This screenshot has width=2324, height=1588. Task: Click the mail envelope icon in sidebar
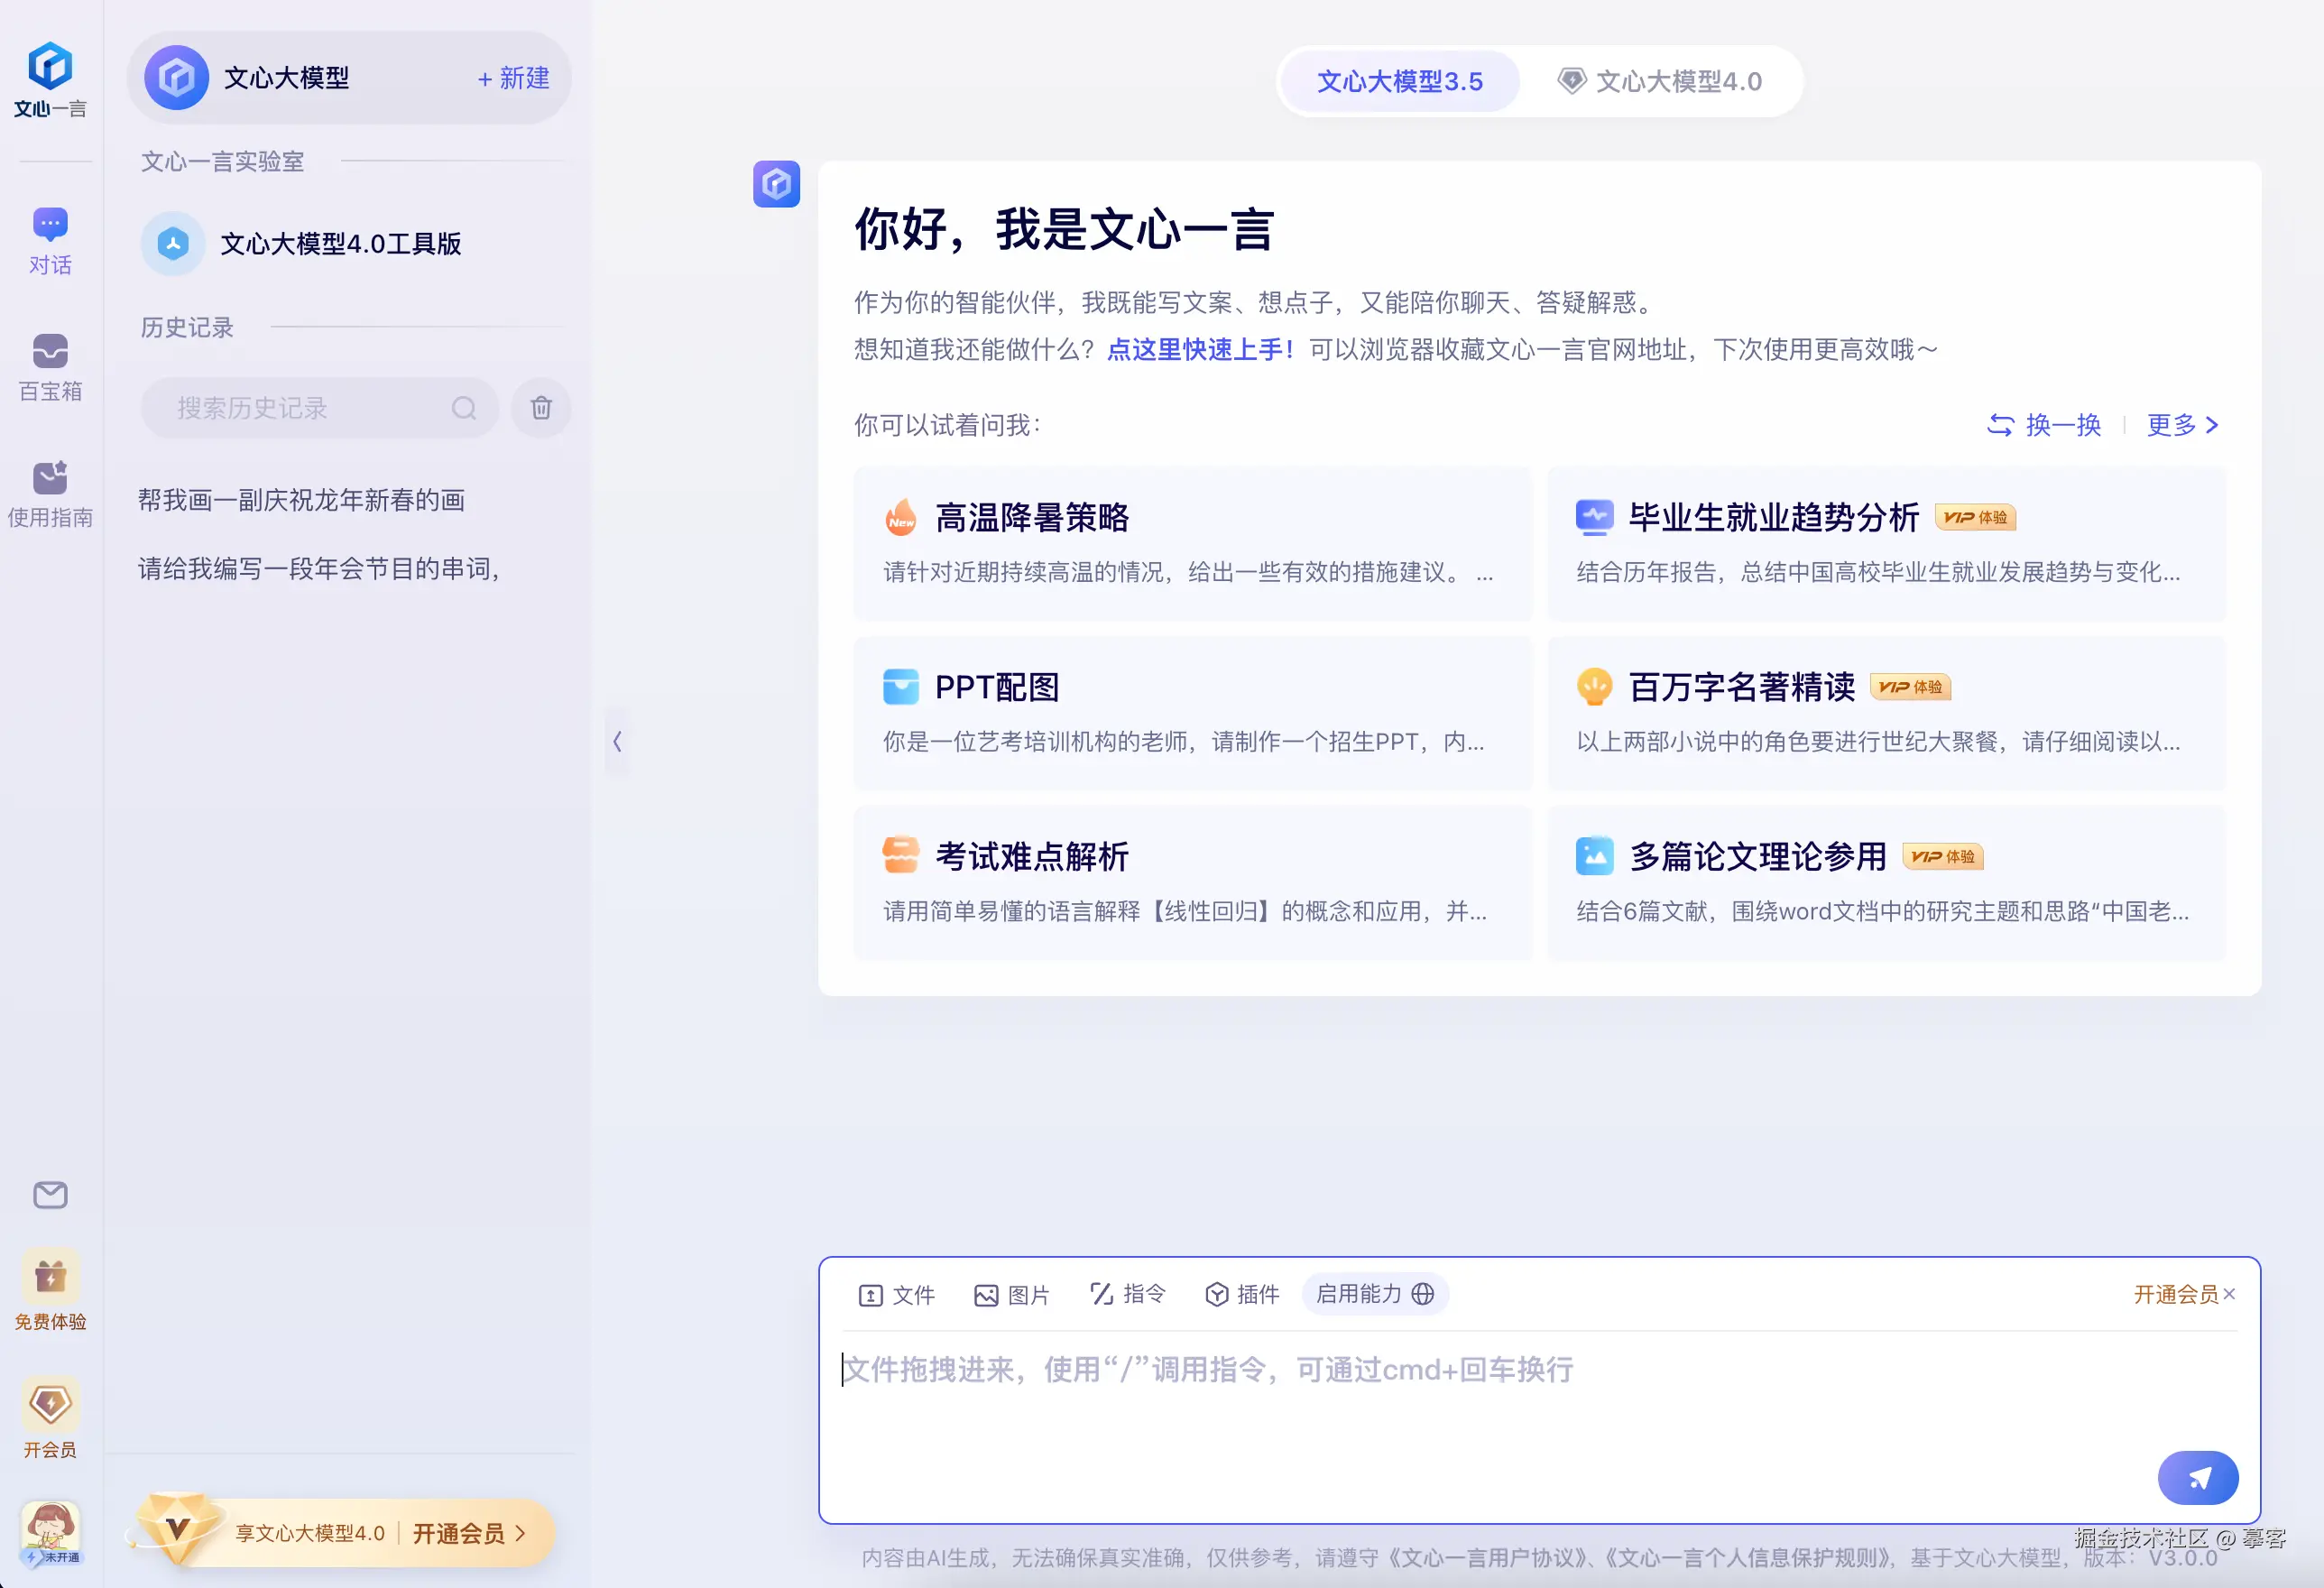coord(50,1195)
